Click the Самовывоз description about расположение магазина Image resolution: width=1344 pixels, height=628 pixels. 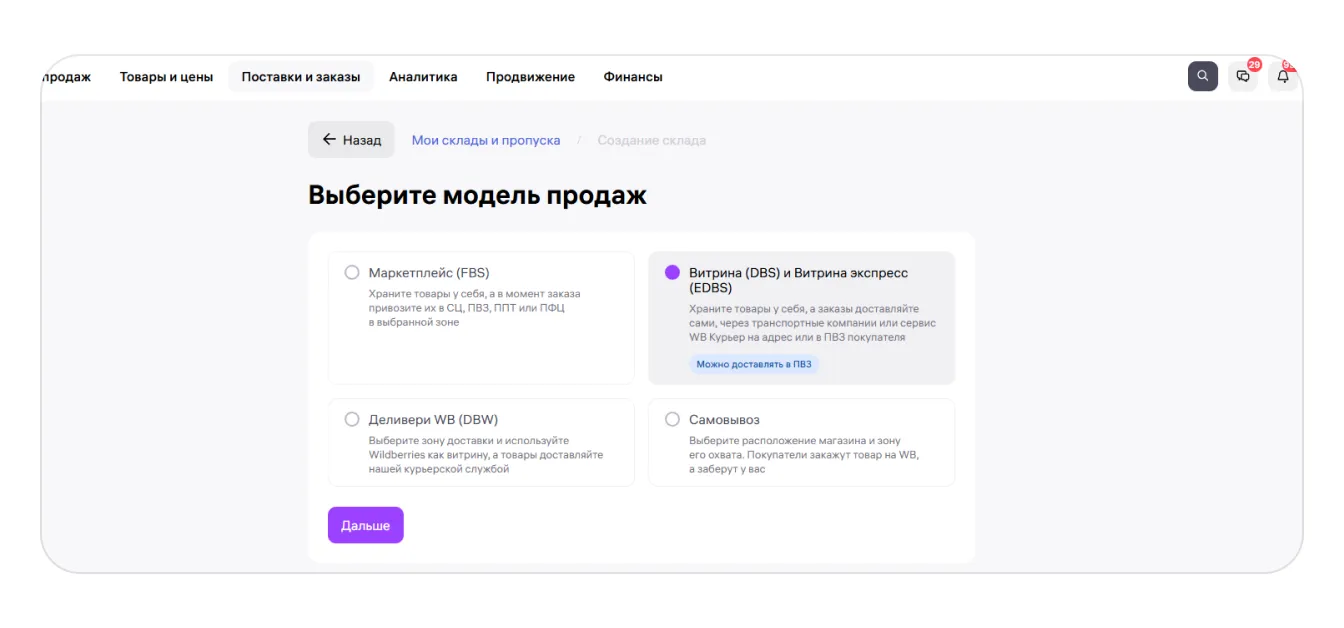(x=804, y=455)
